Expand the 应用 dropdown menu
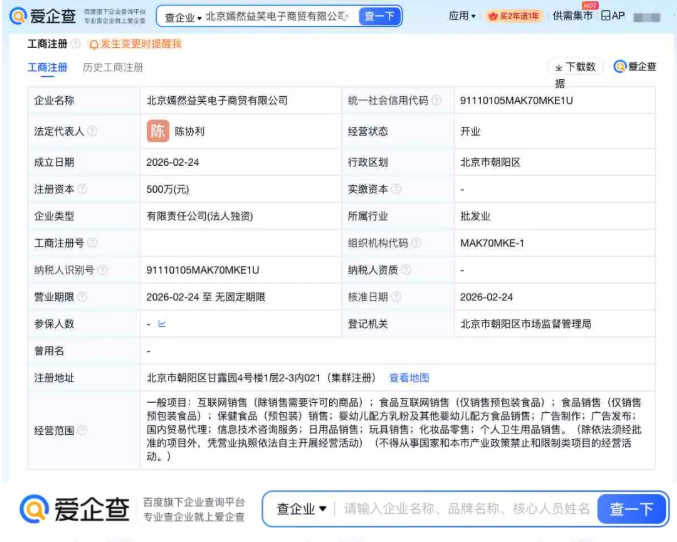677x542 pixels. click(x=461, y=17)
